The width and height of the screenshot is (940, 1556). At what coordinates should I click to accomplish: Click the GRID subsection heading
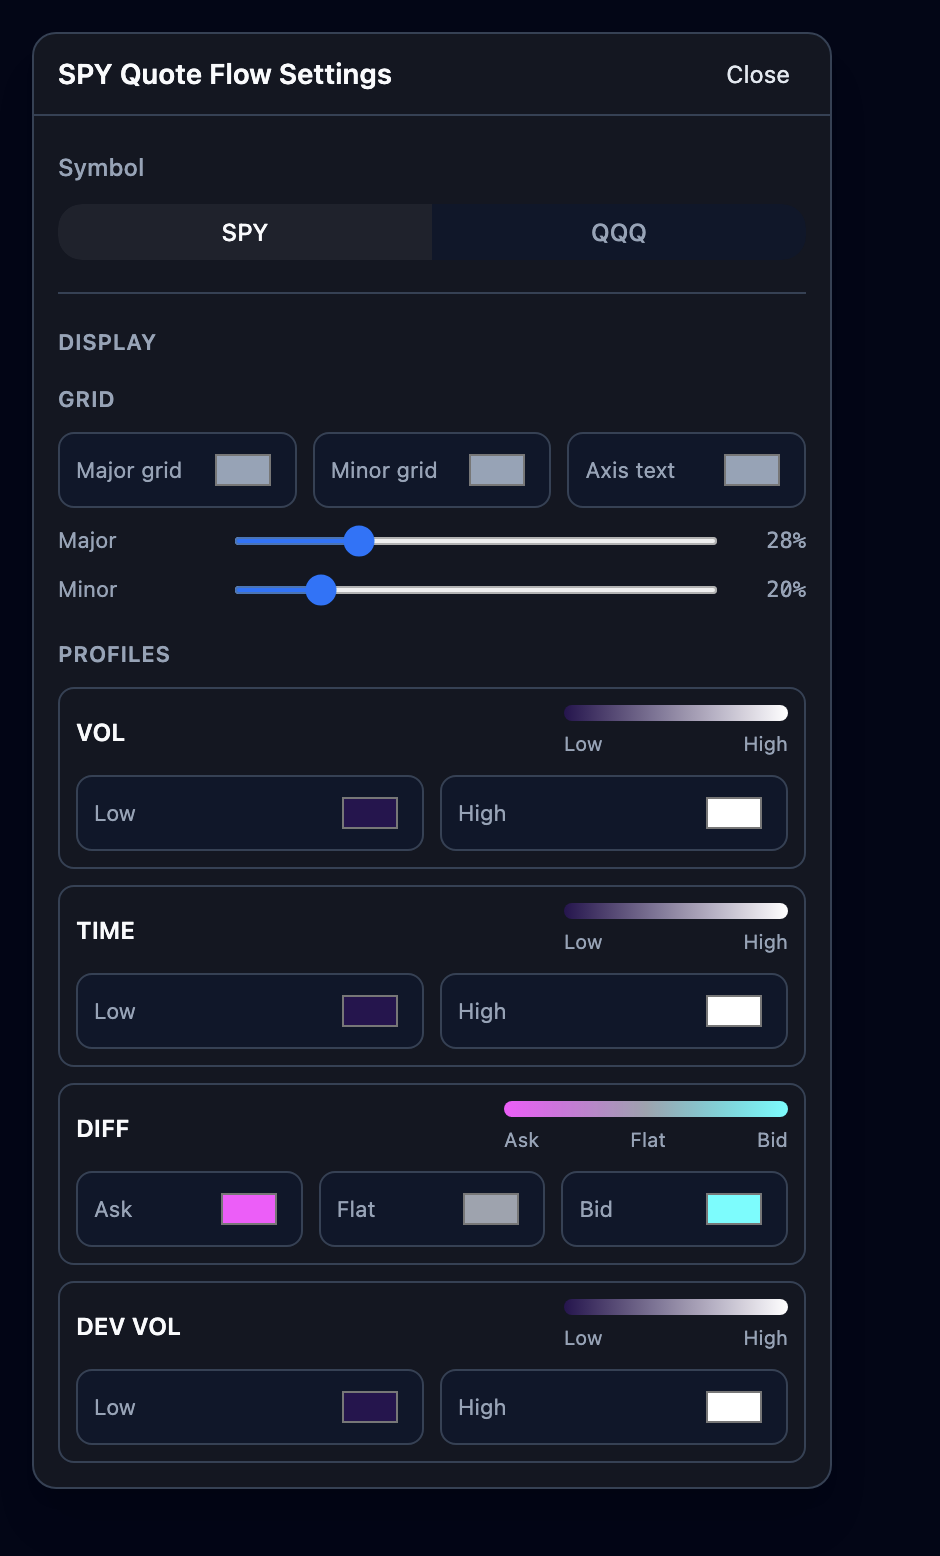click(86, 399)
